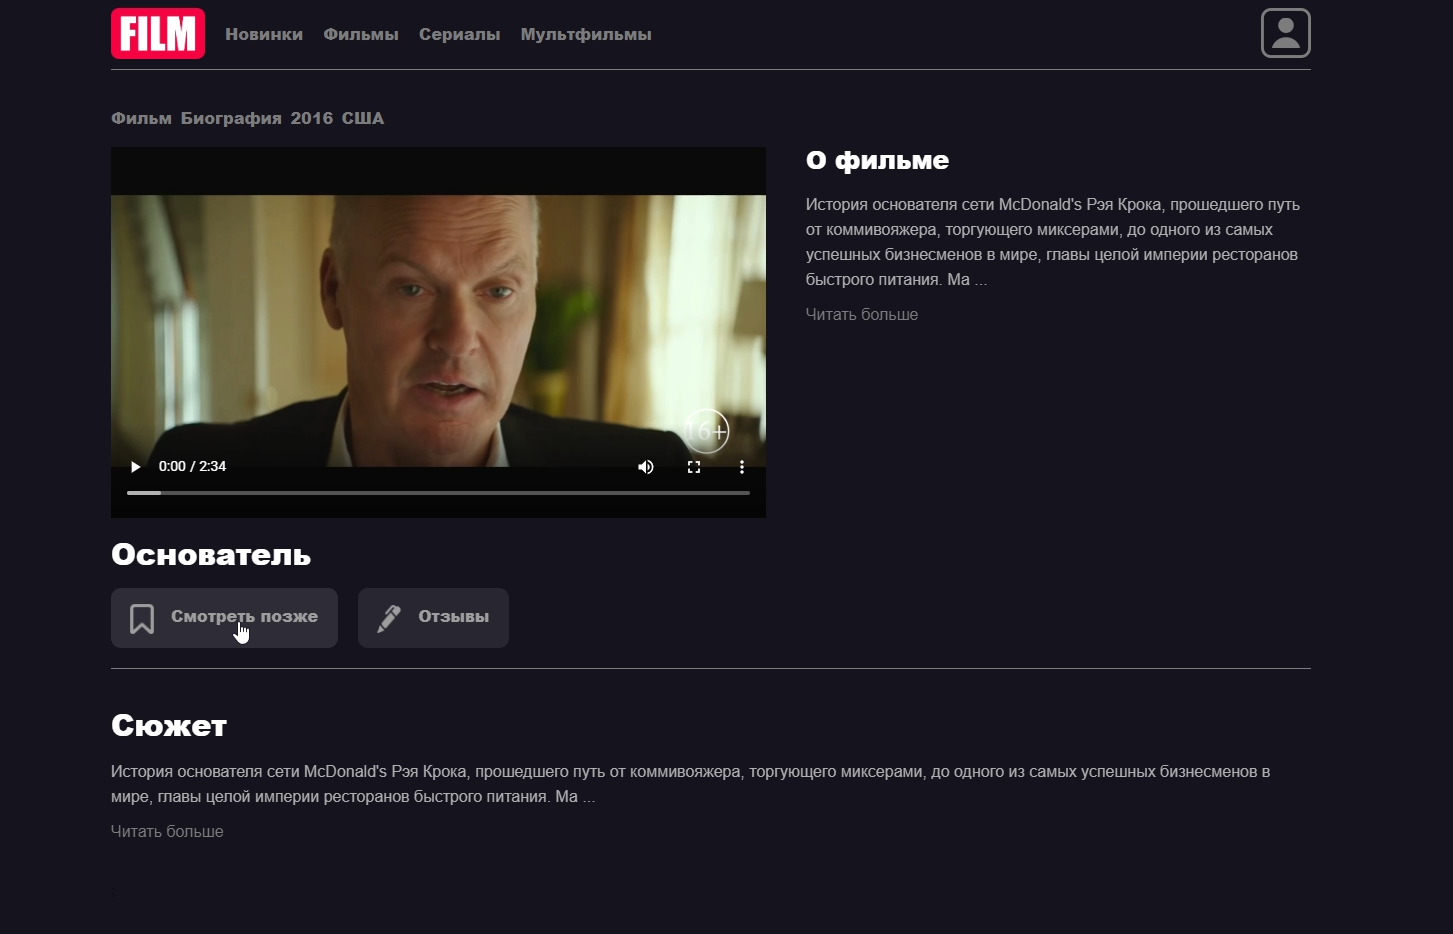
Task: Click the Фильм breadcrumb tag
Action: click(141, 118)
